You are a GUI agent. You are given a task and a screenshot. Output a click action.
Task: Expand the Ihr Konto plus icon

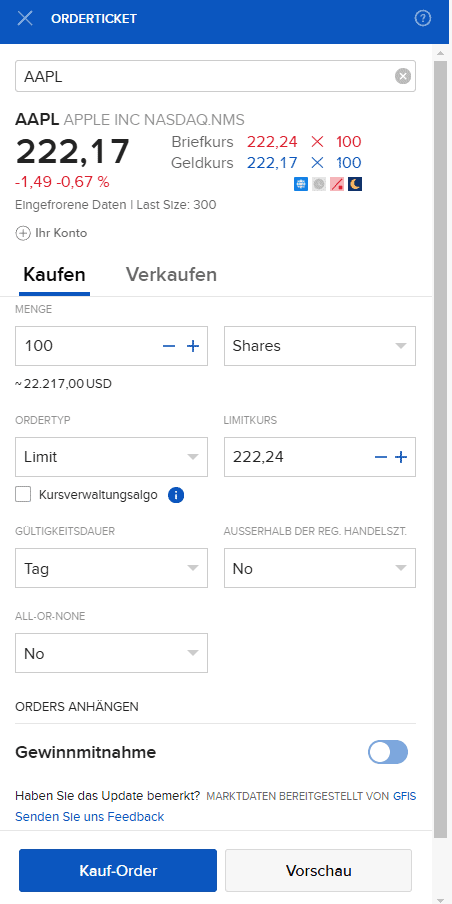coord(22,233)
